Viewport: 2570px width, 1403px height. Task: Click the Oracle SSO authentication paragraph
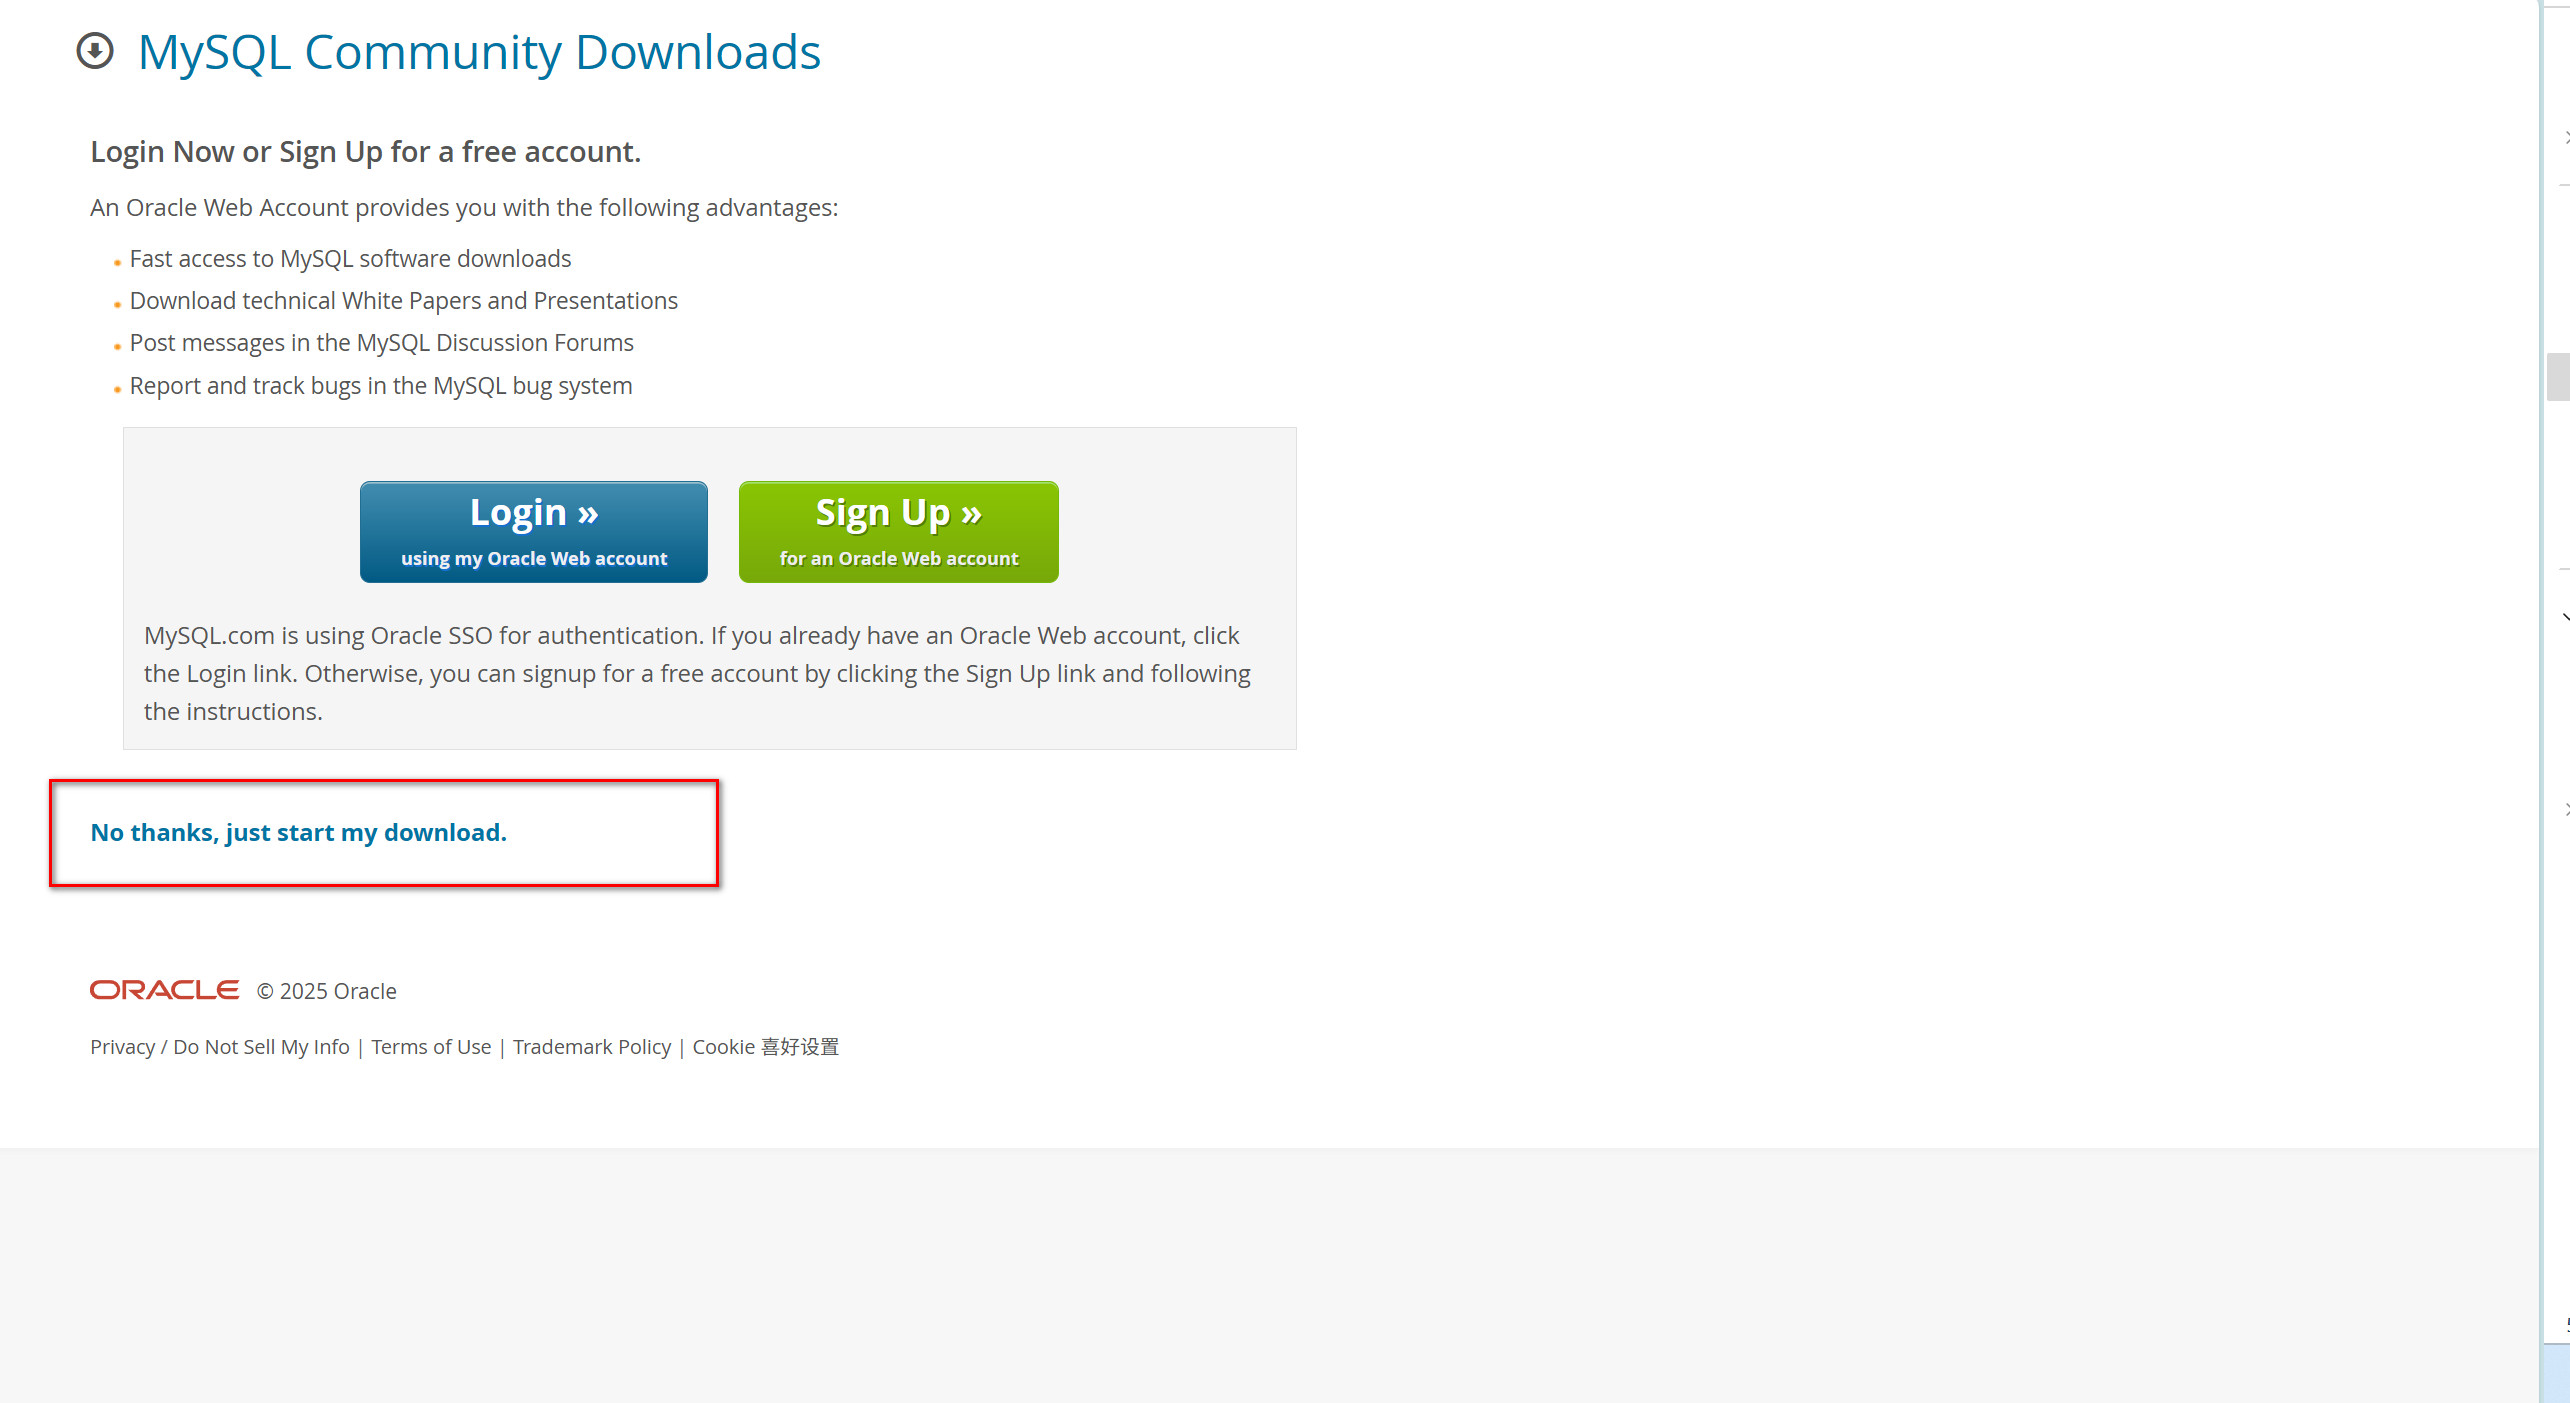[x=697, y=674]
